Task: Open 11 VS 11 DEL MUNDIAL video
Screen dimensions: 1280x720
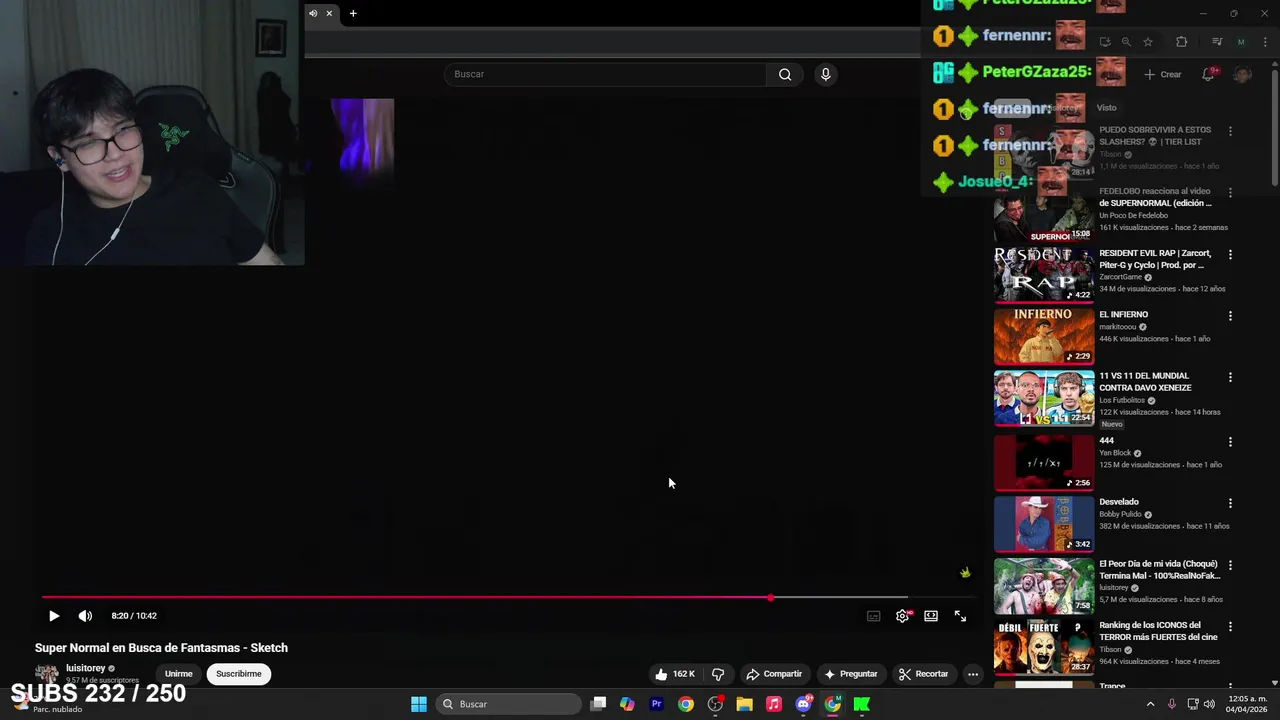Action: tap(1043, 398)
